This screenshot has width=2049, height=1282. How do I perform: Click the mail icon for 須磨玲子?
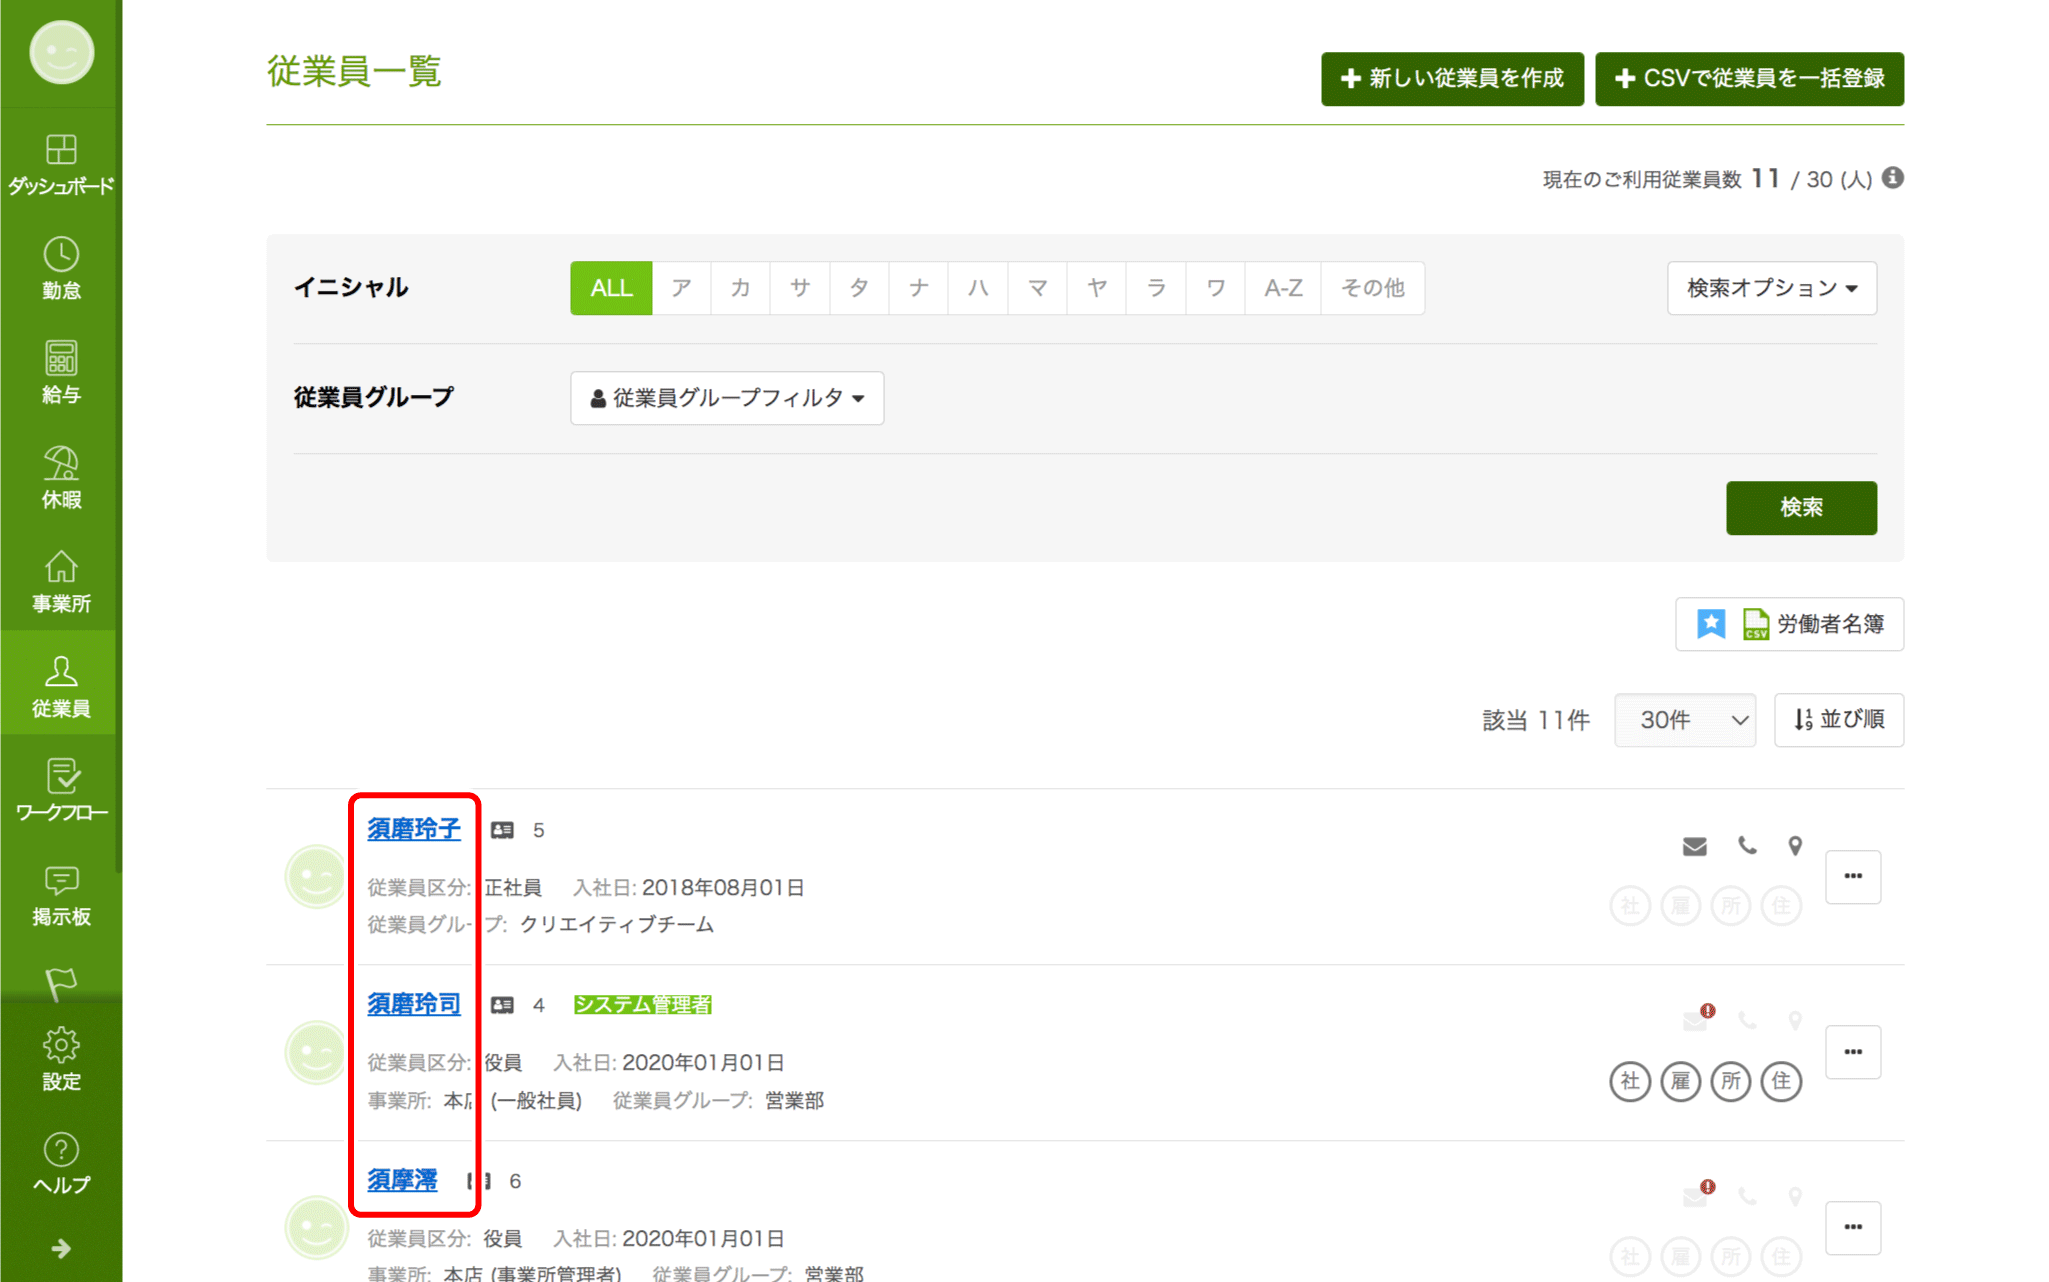pyautogui.click(x=1694, y=846)
